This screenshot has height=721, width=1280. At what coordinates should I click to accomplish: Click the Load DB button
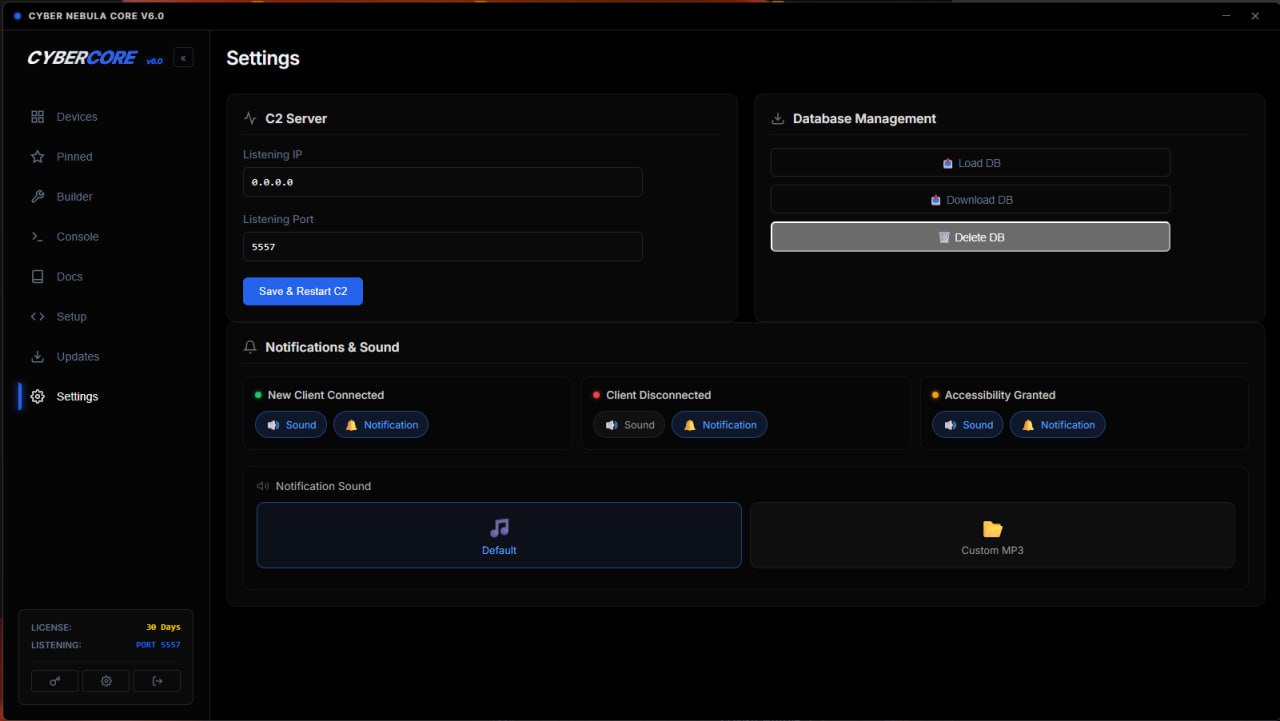pos(970,163)
